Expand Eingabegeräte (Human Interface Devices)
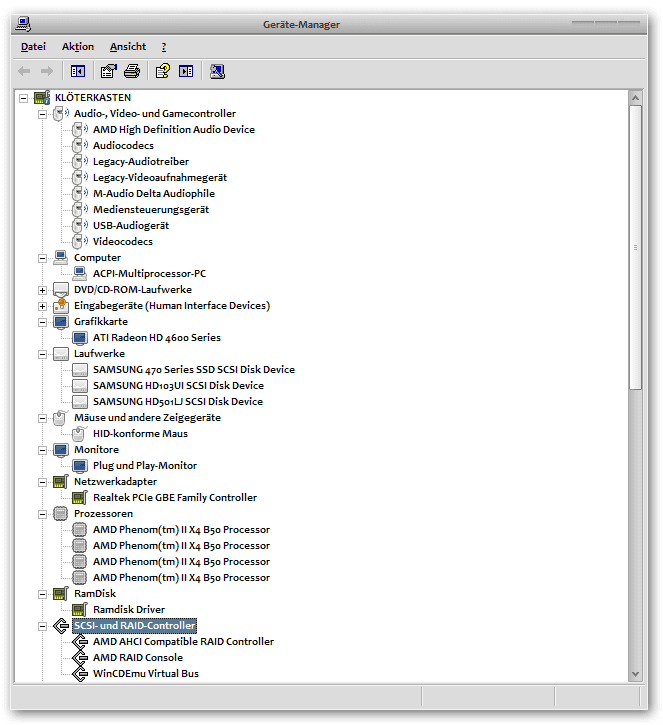 click(x=43, y=306)
